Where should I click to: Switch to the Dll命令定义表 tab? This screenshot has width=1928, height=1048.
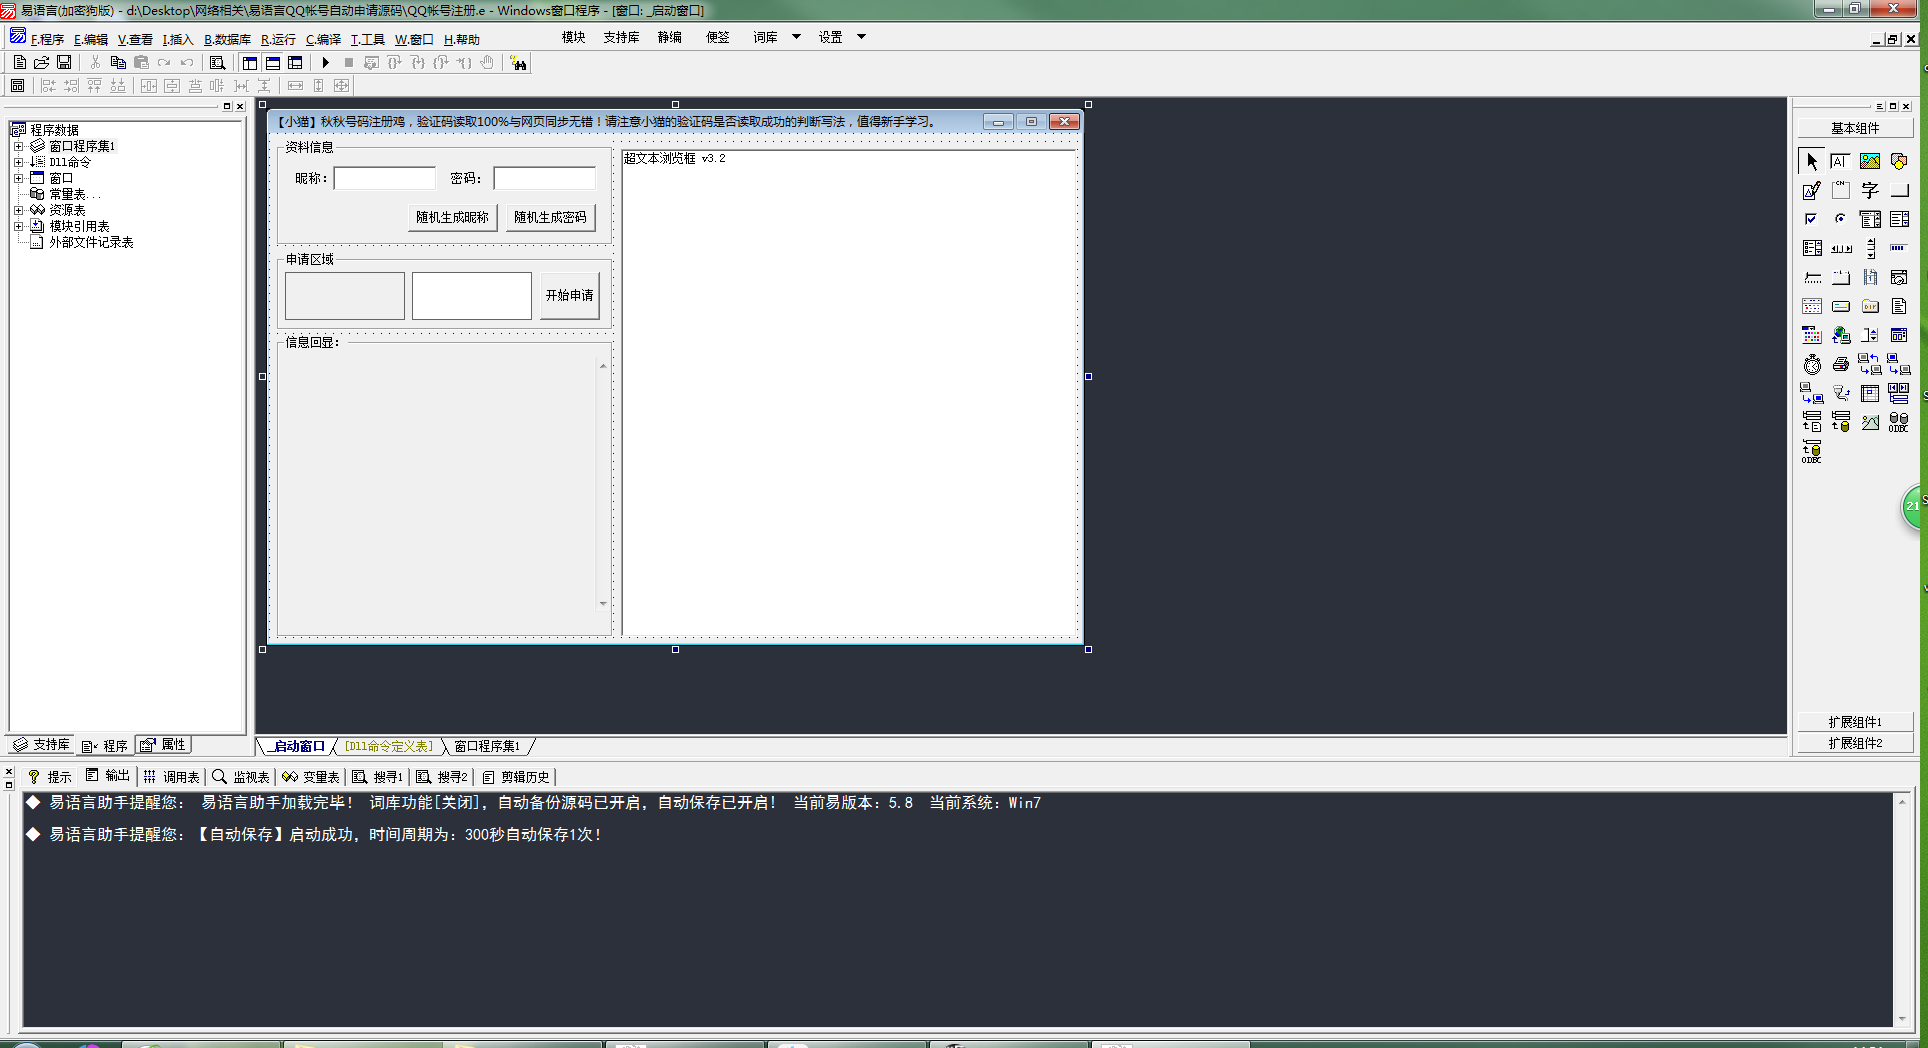[389, 746]
